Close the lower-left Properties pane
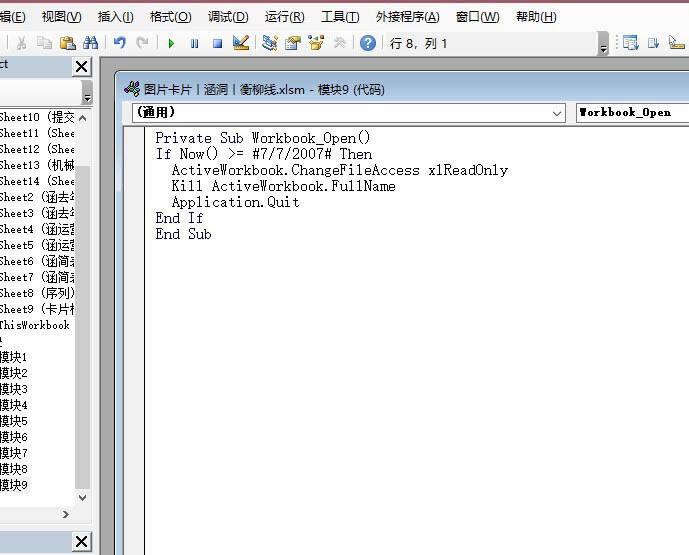Screen dimensions: 689x555 click(x=82, y=541)
